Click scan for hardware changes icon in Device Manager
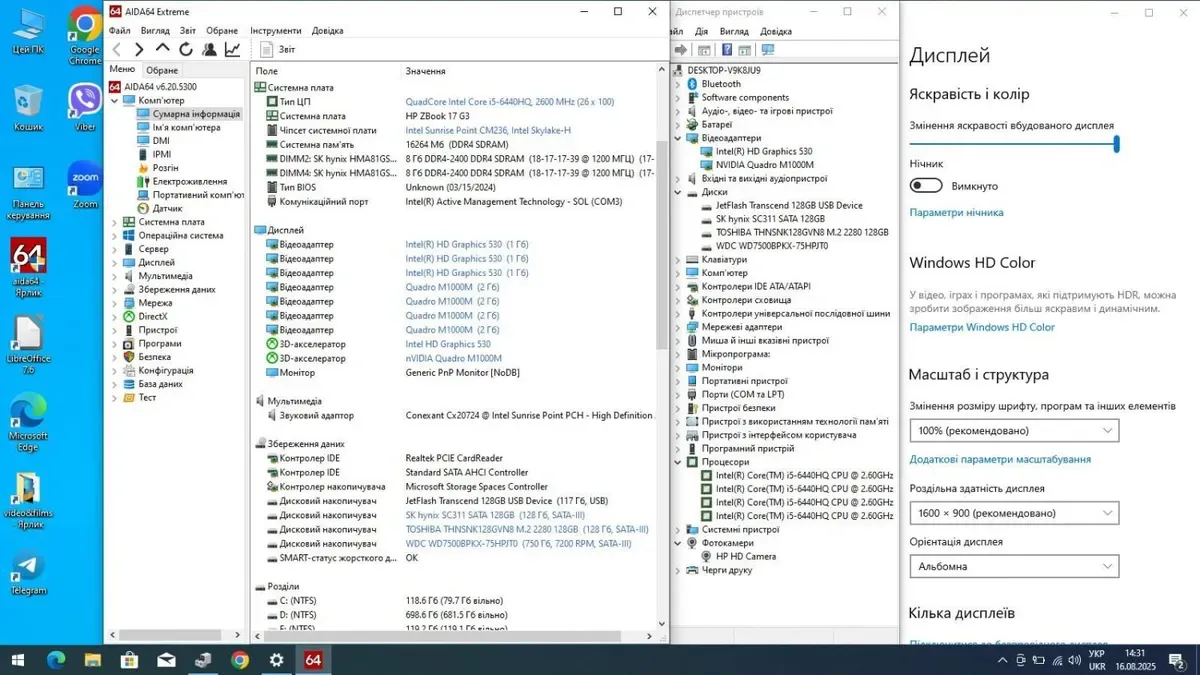Image resolution: width=1200 pixels, height=675 pixels. point(768,50)
